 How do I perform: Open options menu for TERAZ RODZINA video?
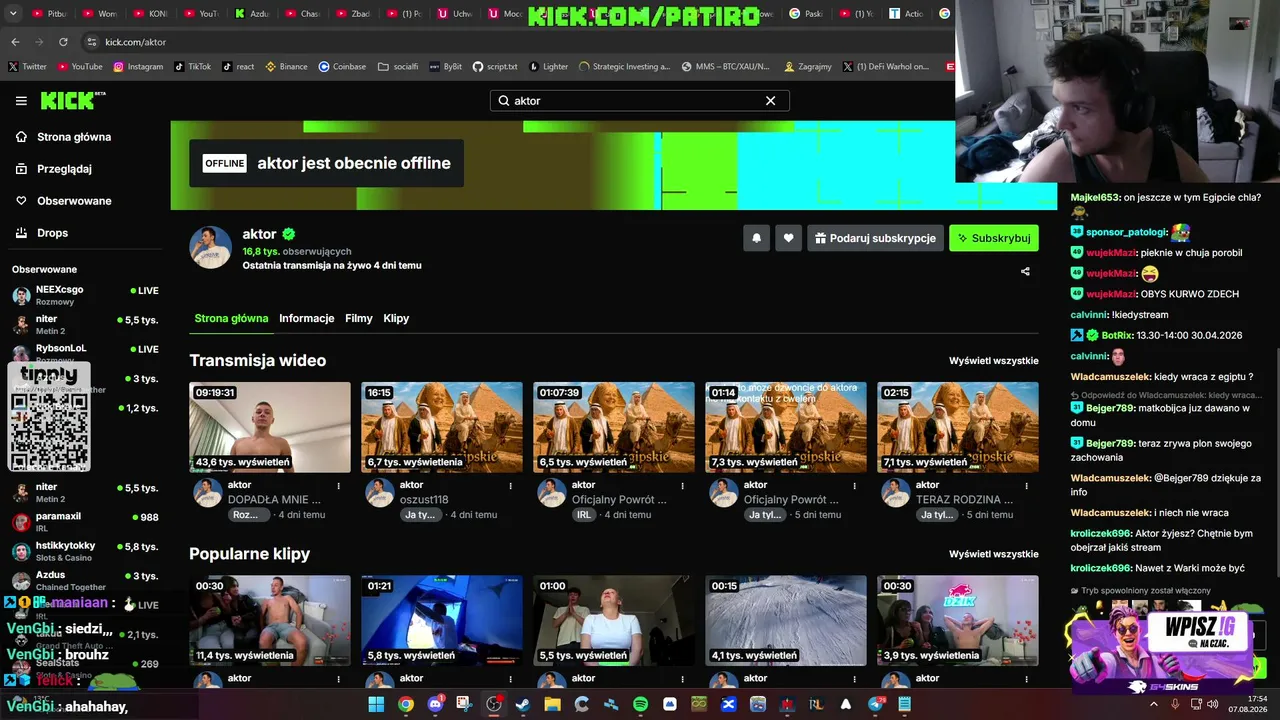[x=1027, y=486]
